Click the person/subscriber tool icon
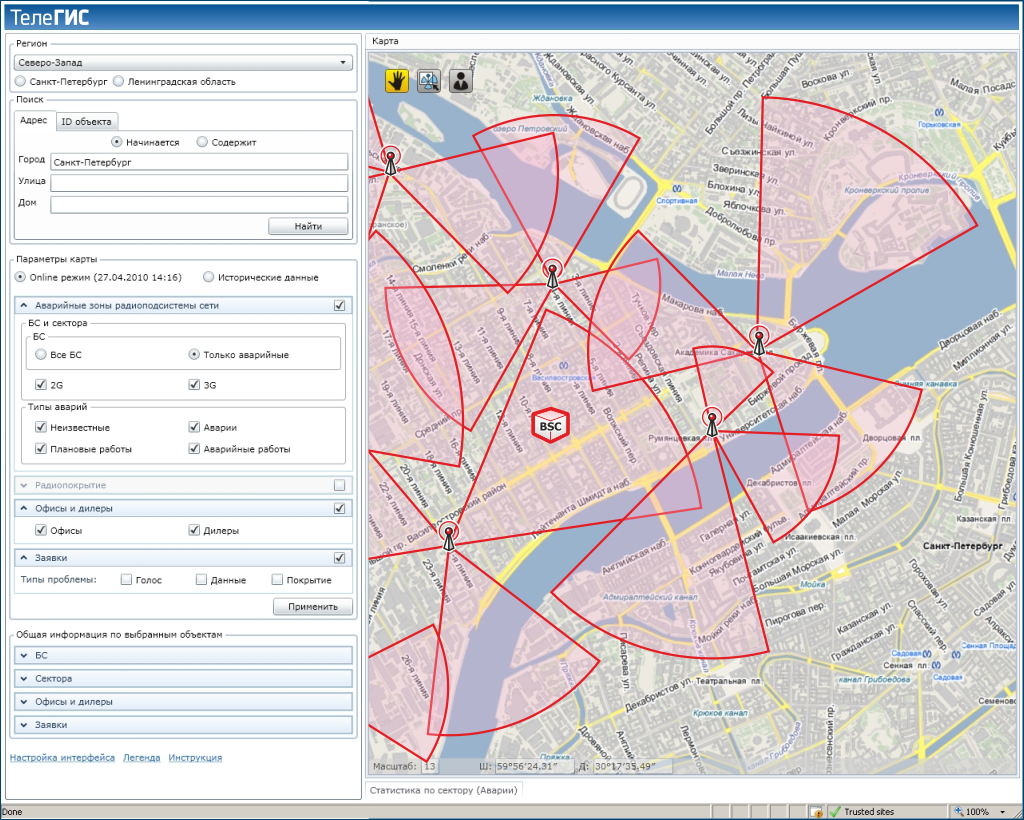 tap(460, 82)
